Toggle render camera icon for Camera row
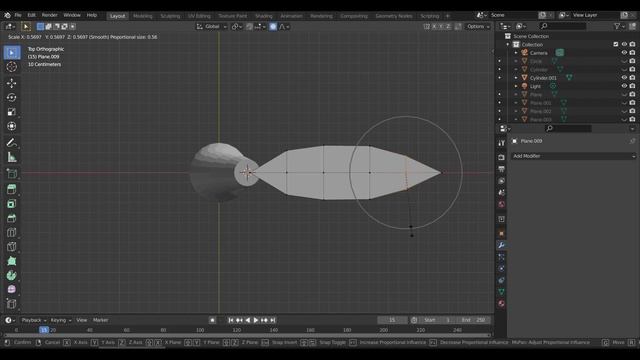This screenshot has height=360, width=640. 632,53
